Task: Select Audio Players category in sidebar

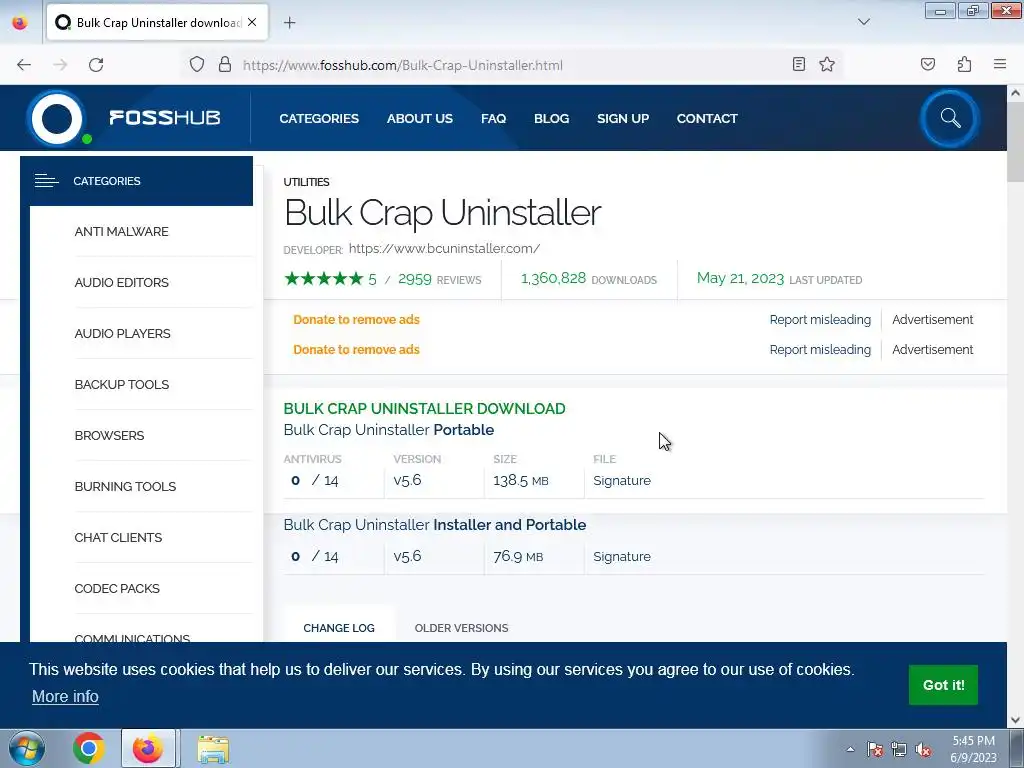Action: click(122, 334)
